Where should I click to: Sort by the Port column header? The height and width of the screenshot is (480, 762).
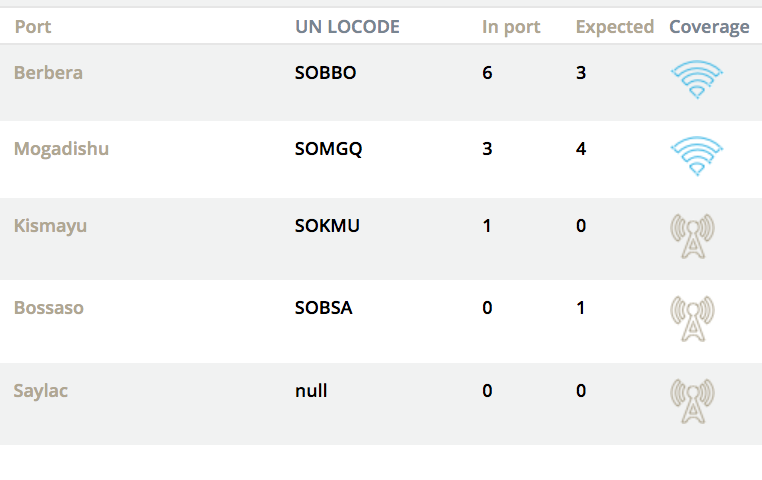[33, 27]
